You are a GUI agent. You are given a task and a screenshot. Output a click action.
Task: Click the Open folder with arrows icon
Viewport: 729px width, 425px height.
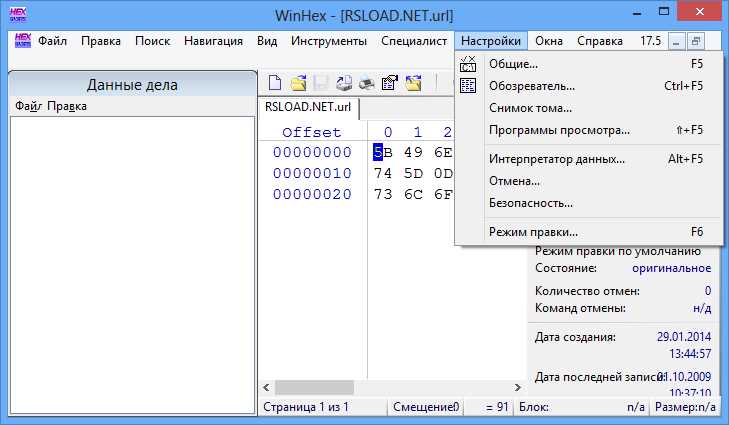(x=413, y=83)
